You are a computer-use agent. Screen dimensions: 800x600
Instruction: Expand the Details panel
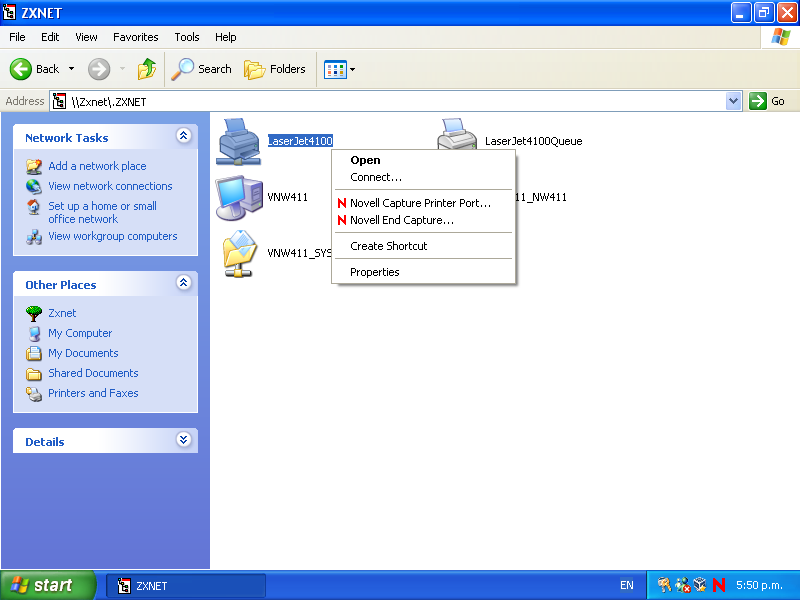point(184,440)
